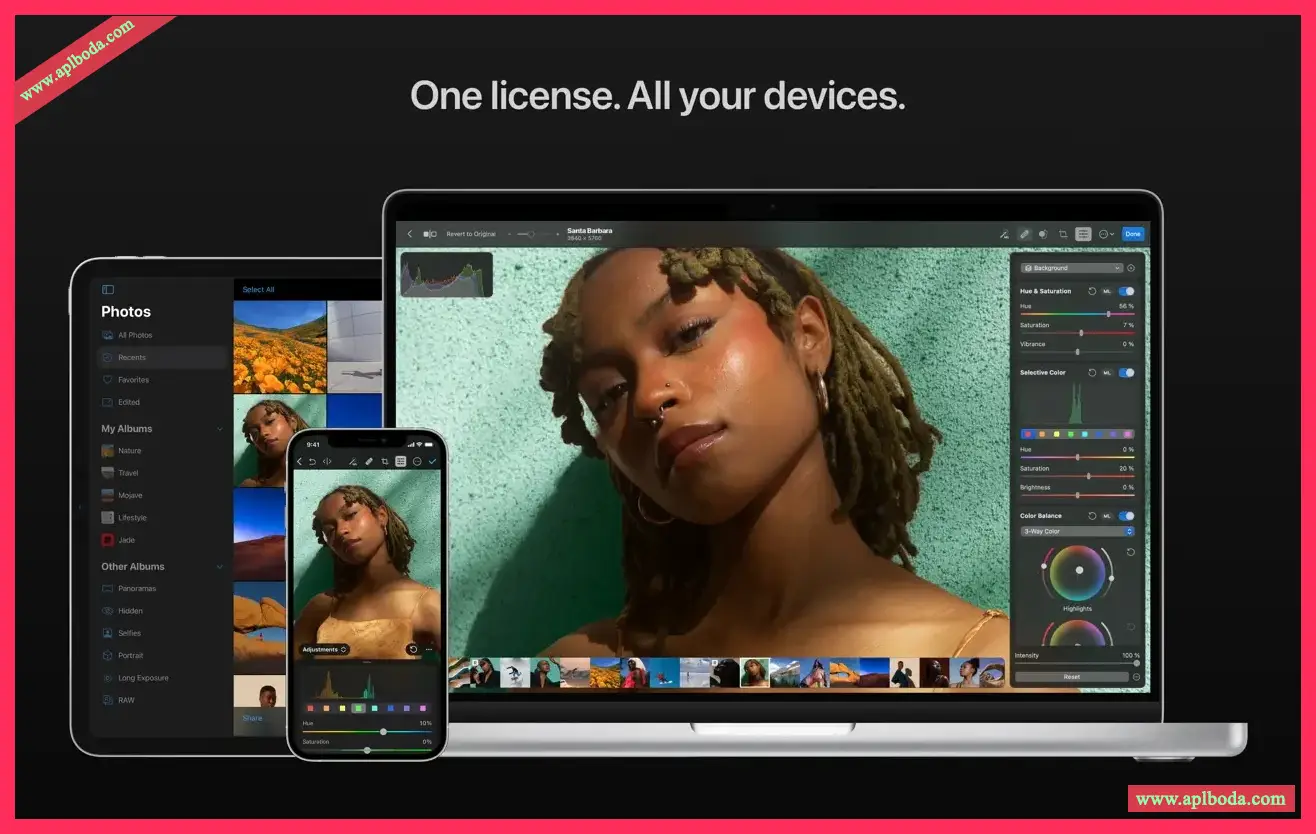This screenshot has height=834, width=1316.
Task: Select Favorites in the iPad sidebar
Action: pyautogui.click(x=133, y=380)
